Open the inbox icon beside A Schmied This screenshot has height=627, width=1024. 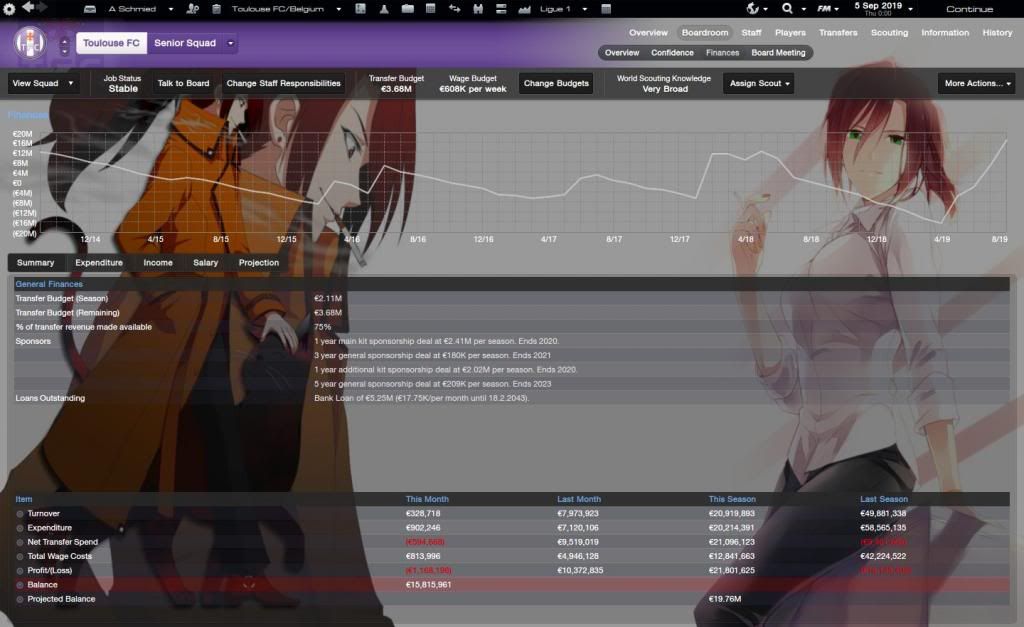click(x=90, y=9)
